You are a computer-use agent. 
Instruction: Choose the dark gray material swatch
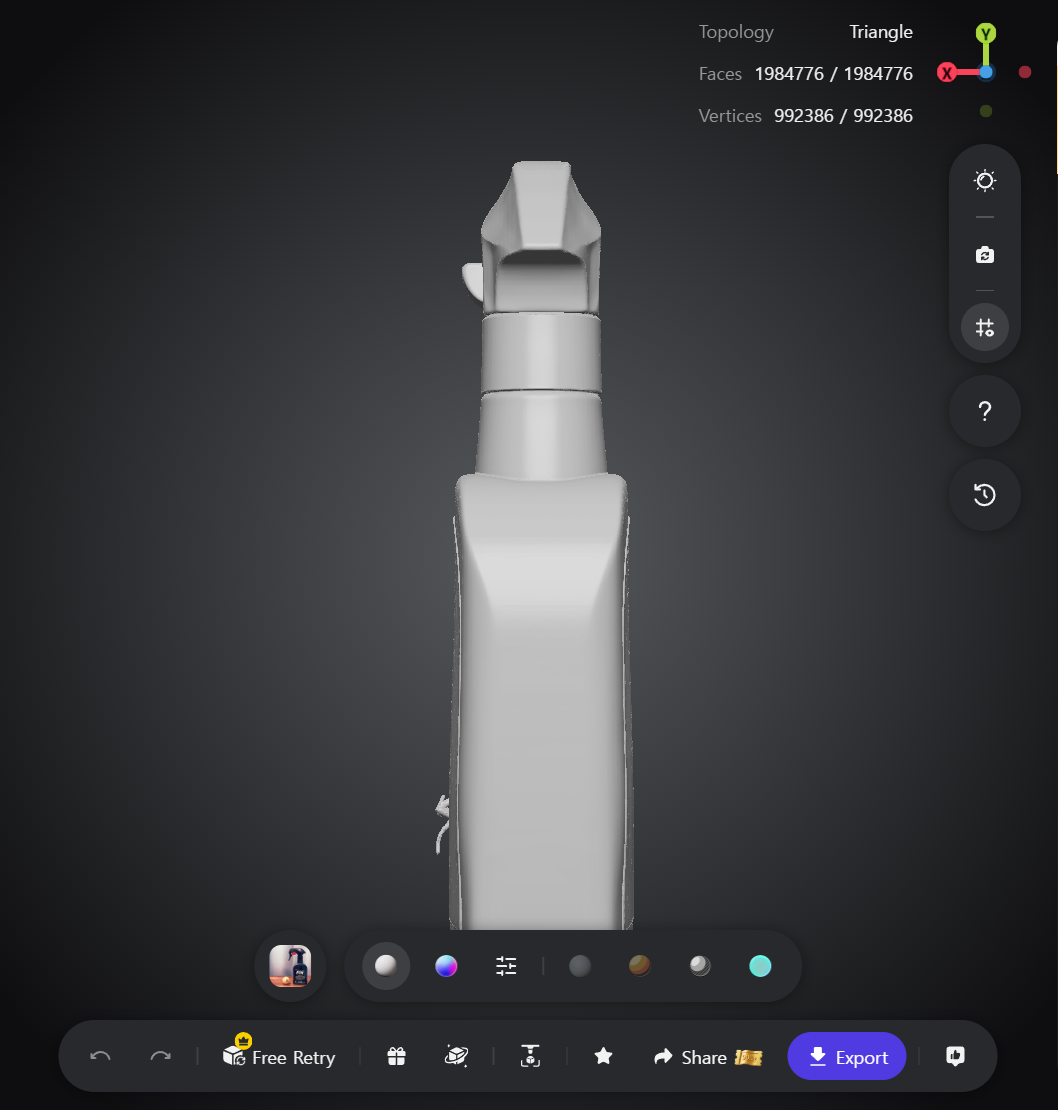pos(580,966)
